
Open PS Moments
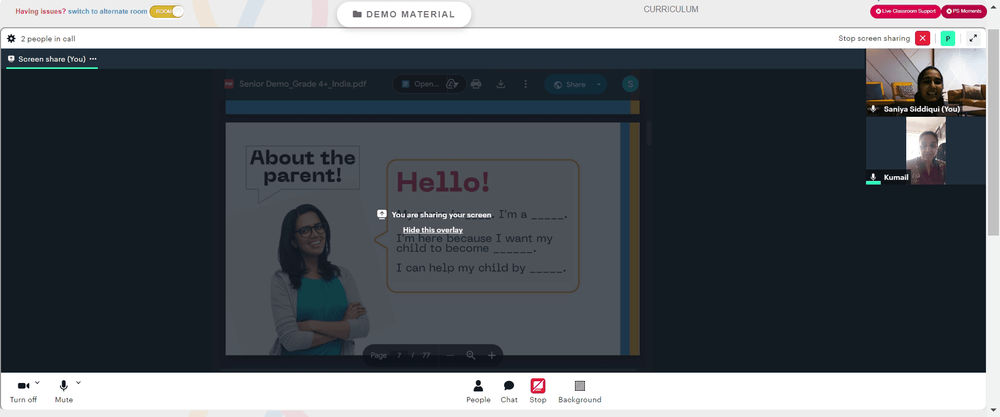964,11
